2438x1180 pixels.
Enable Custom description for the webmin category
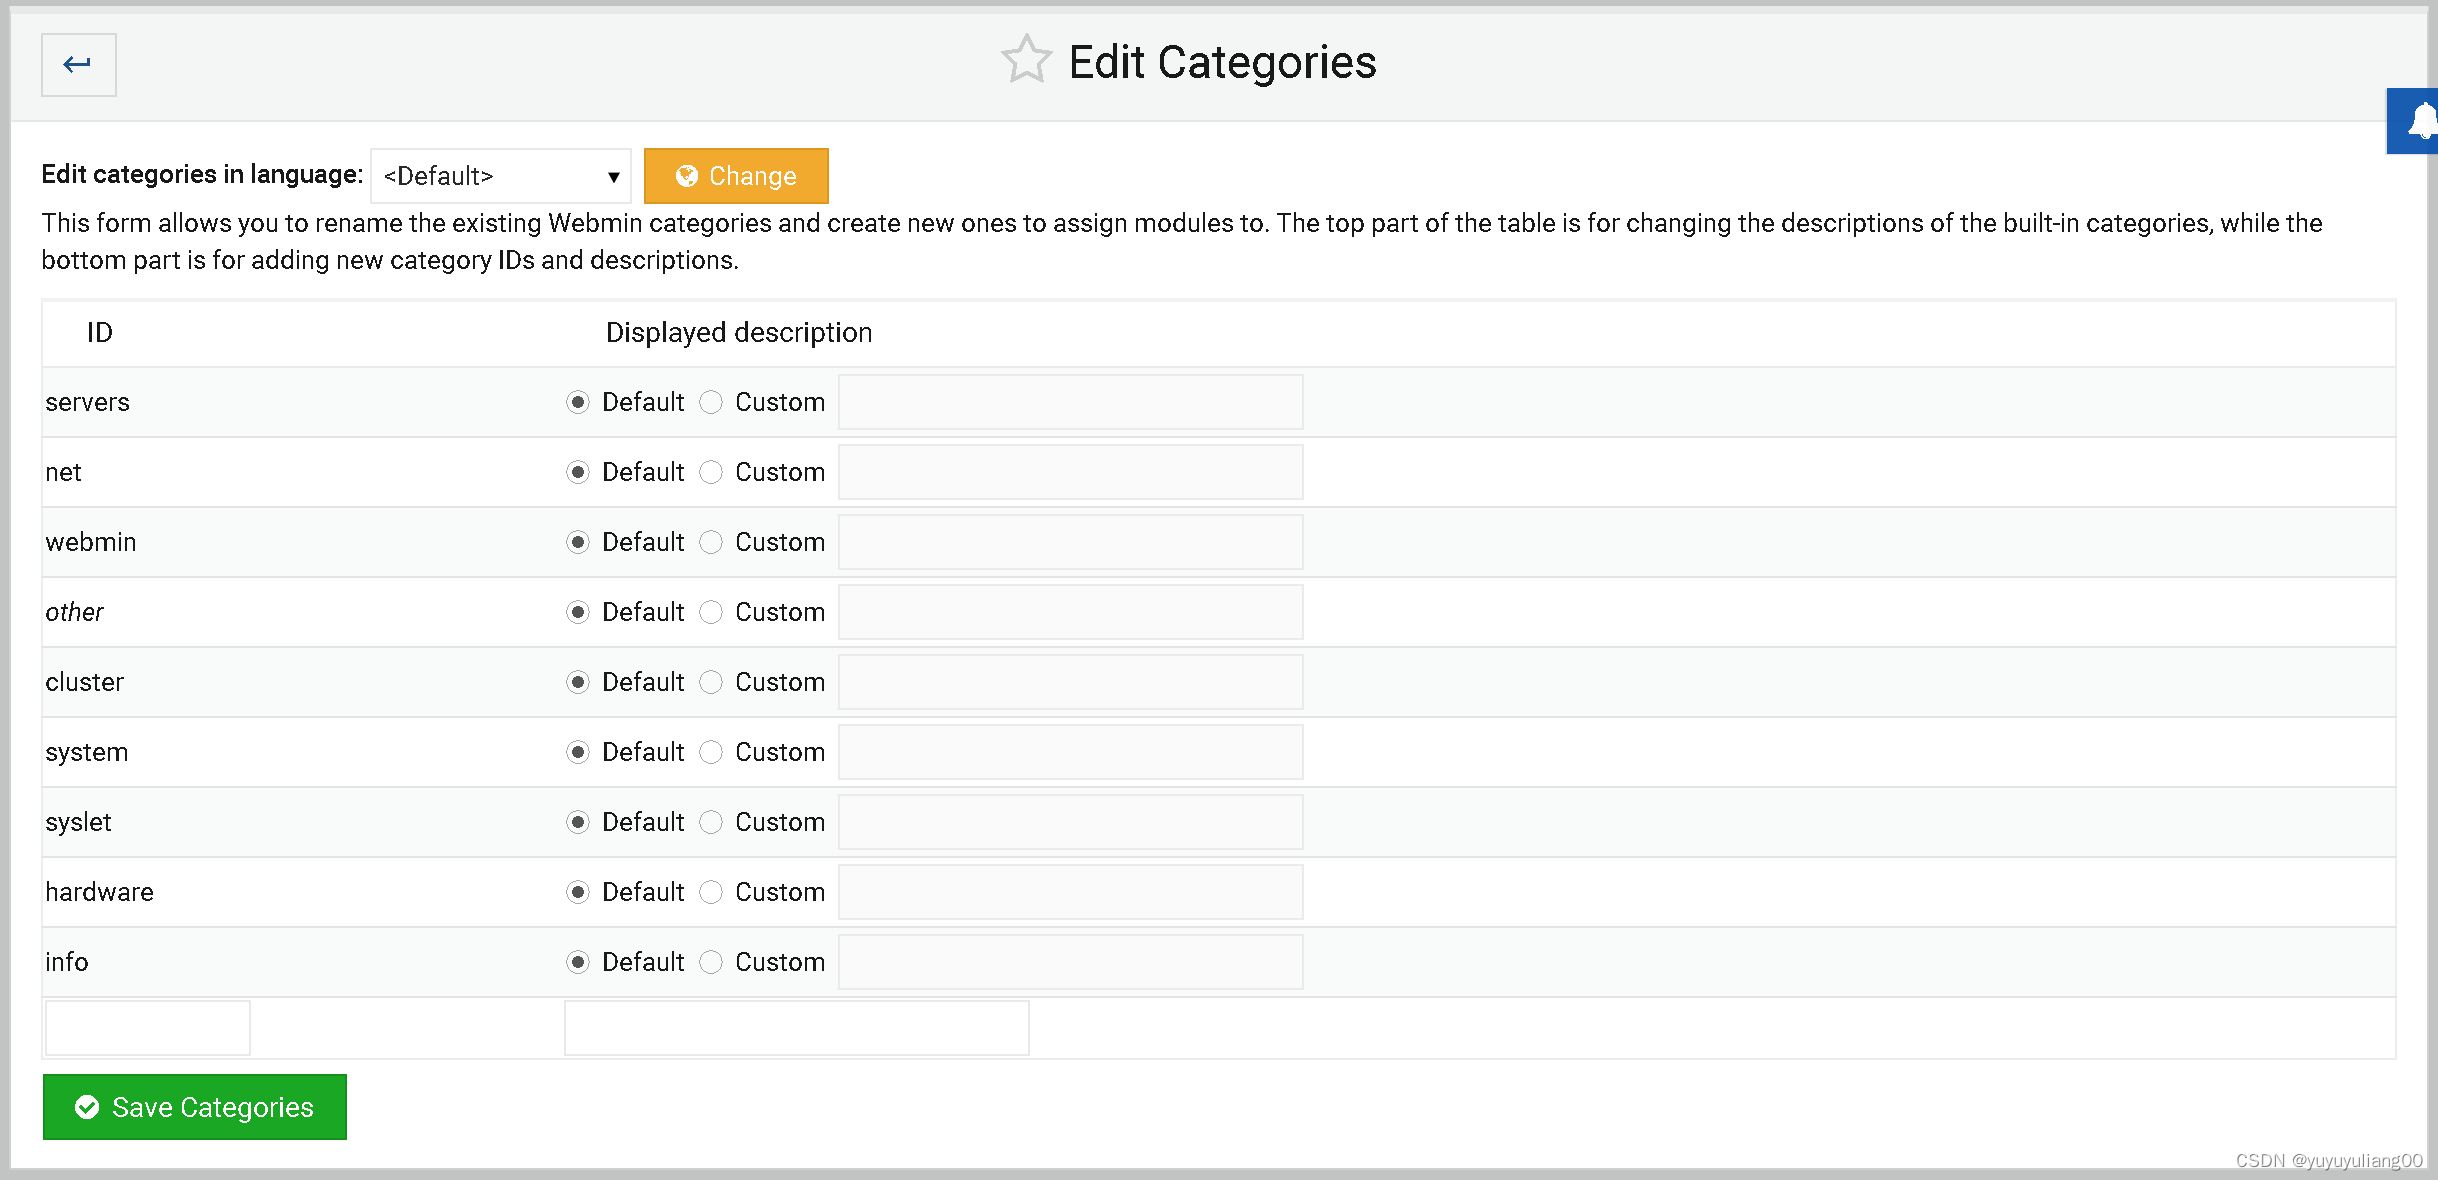711,542
